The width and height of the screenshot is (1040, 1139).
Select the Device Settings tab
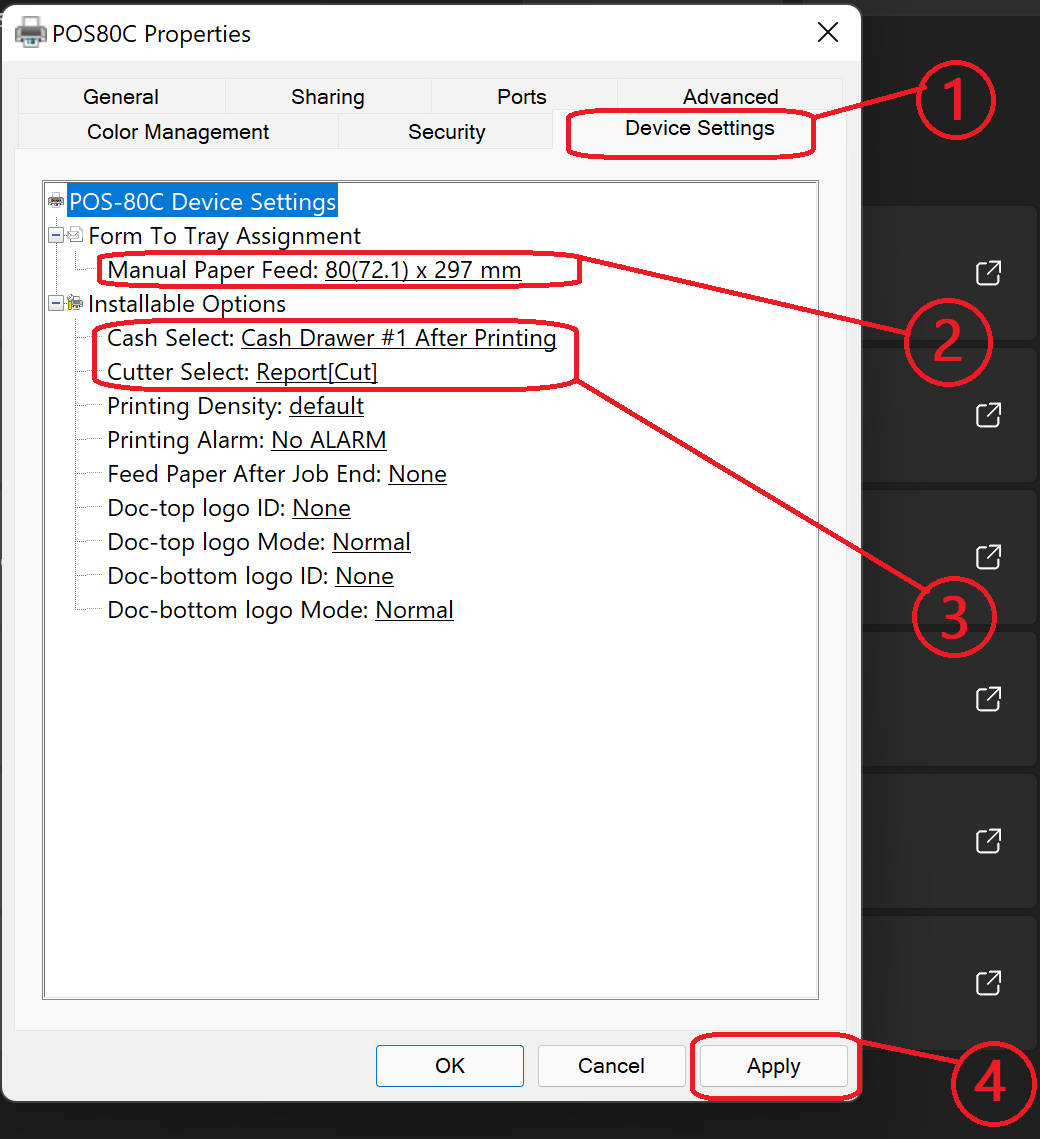699,129
